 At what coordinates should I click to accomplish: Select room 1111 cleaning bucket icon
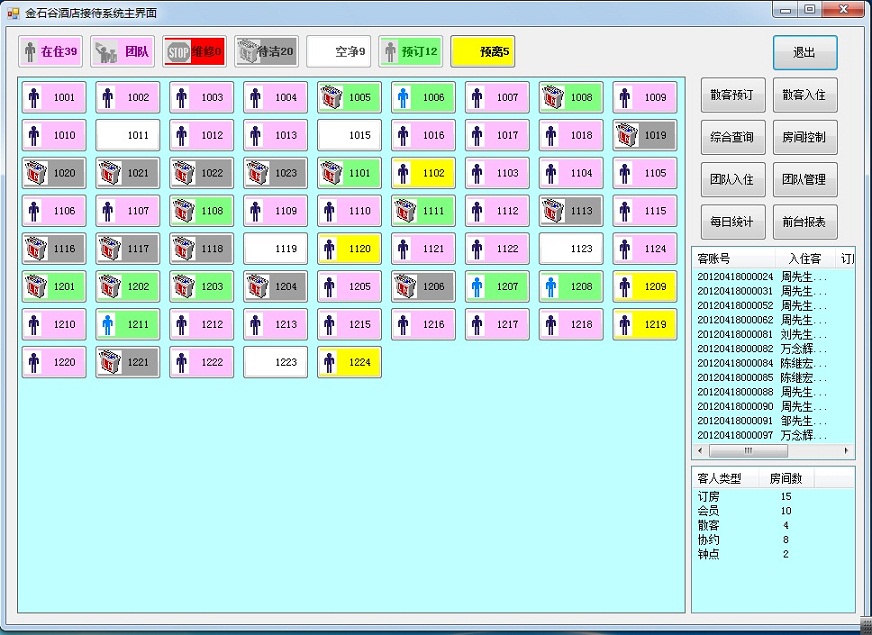tap(405, 211)
